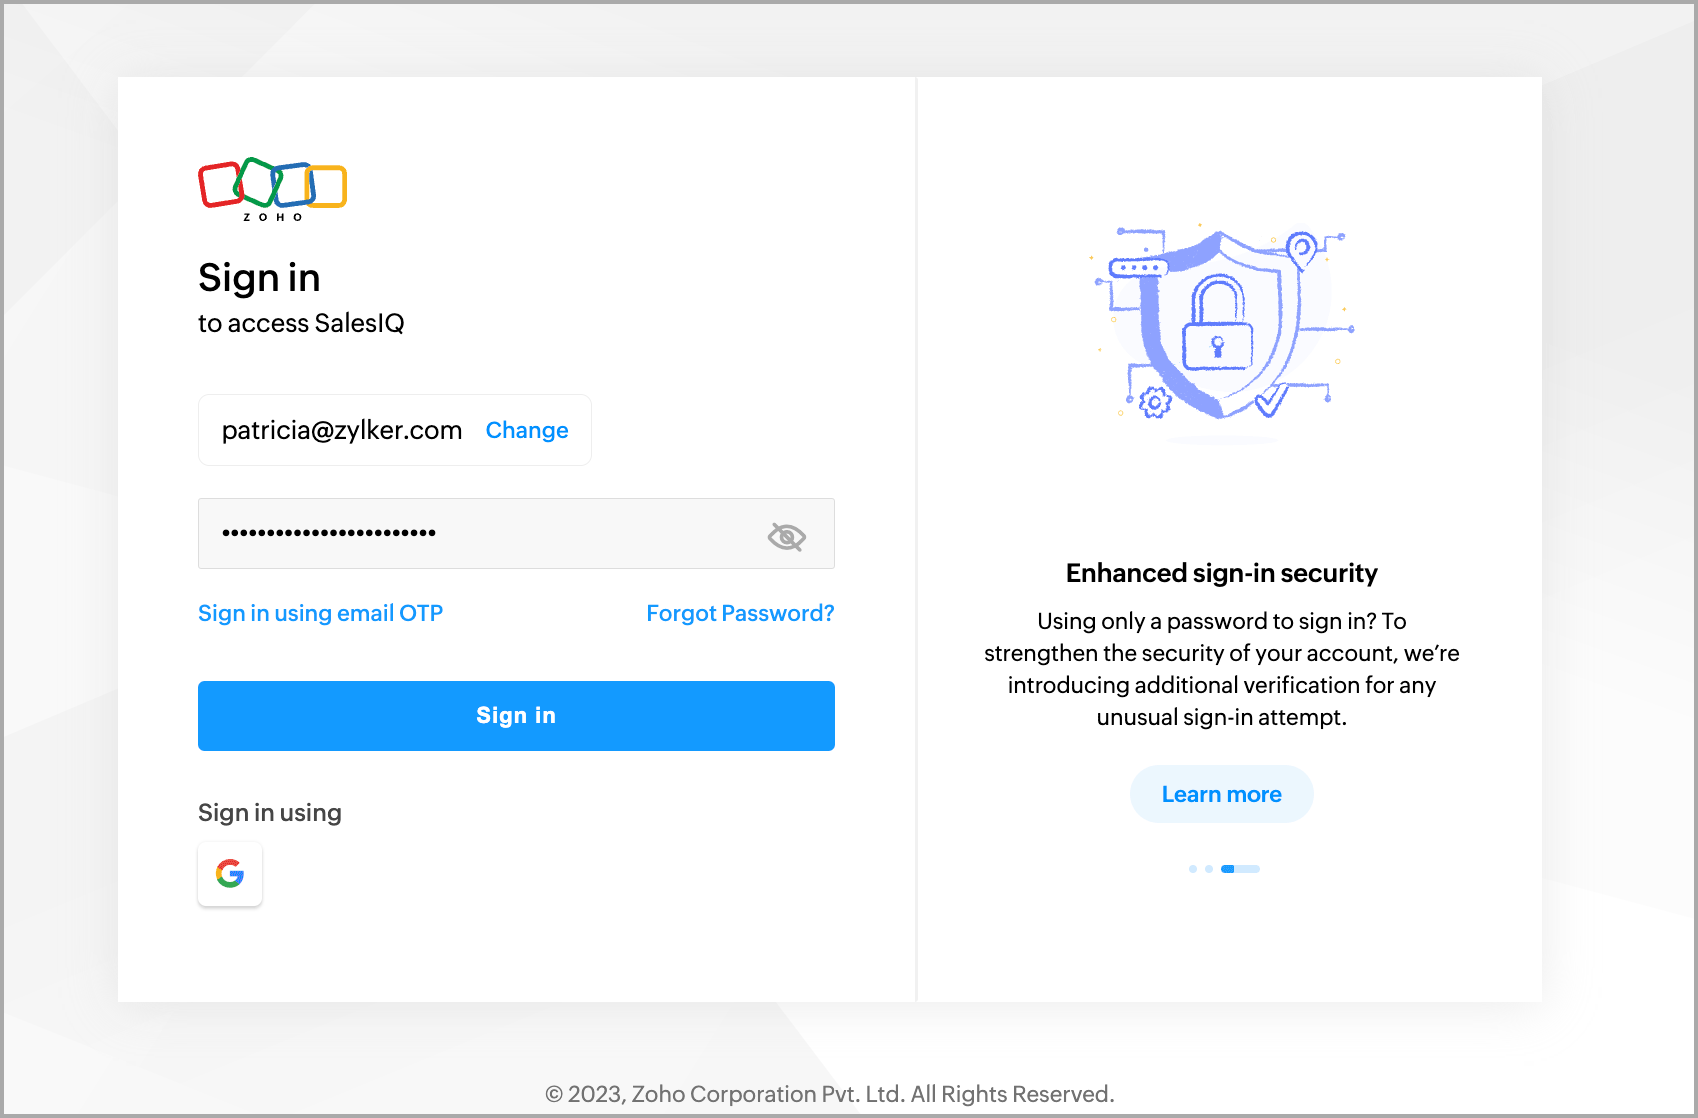Choose Sign in using email OTP
The height and width of the screenshot is (1118, 1698).
pos(320,613)
